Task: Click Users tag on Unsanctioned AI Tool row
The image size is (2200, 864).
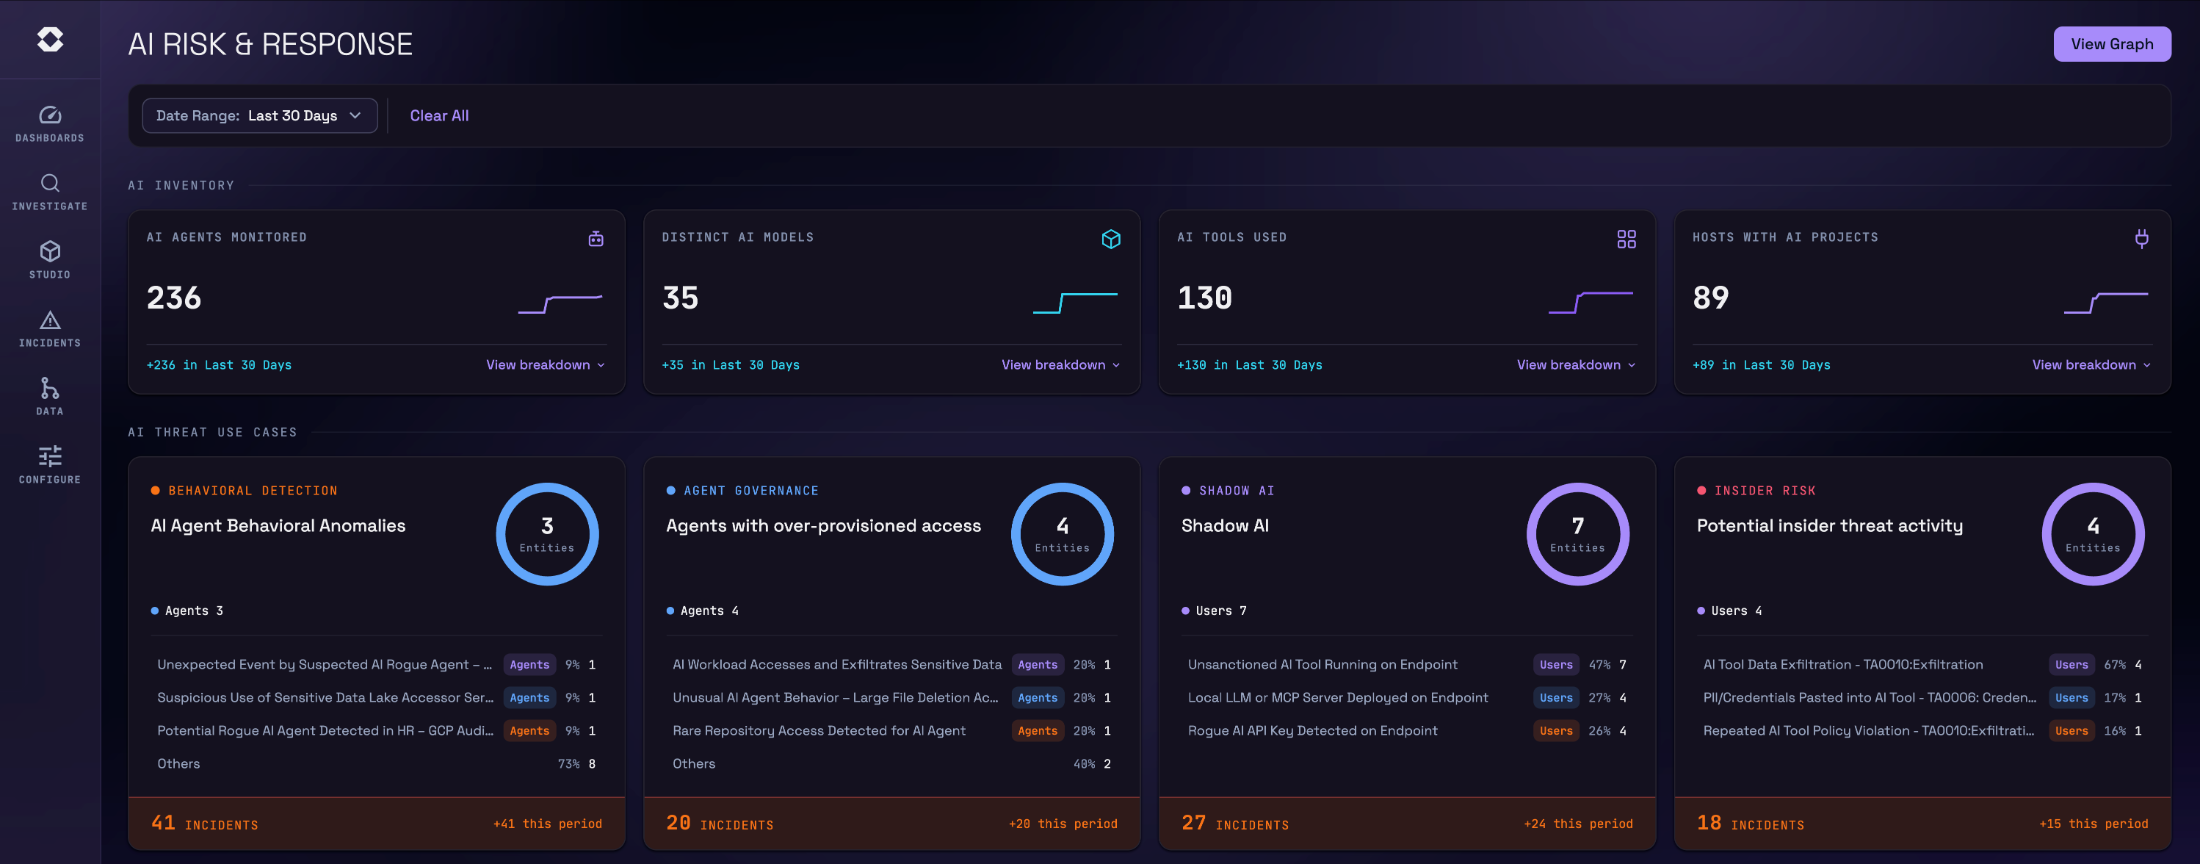Action: [1556, 665]
